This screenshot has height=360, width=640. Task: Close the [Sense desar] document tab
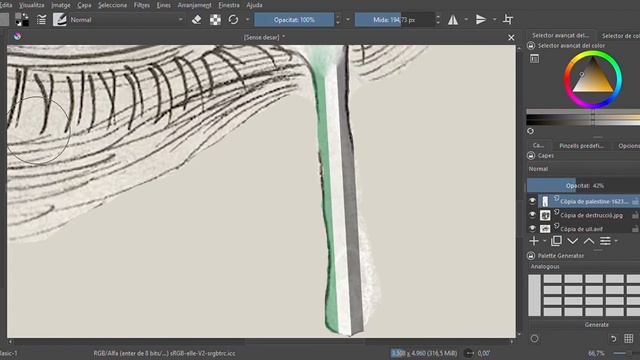coord(511,38)
